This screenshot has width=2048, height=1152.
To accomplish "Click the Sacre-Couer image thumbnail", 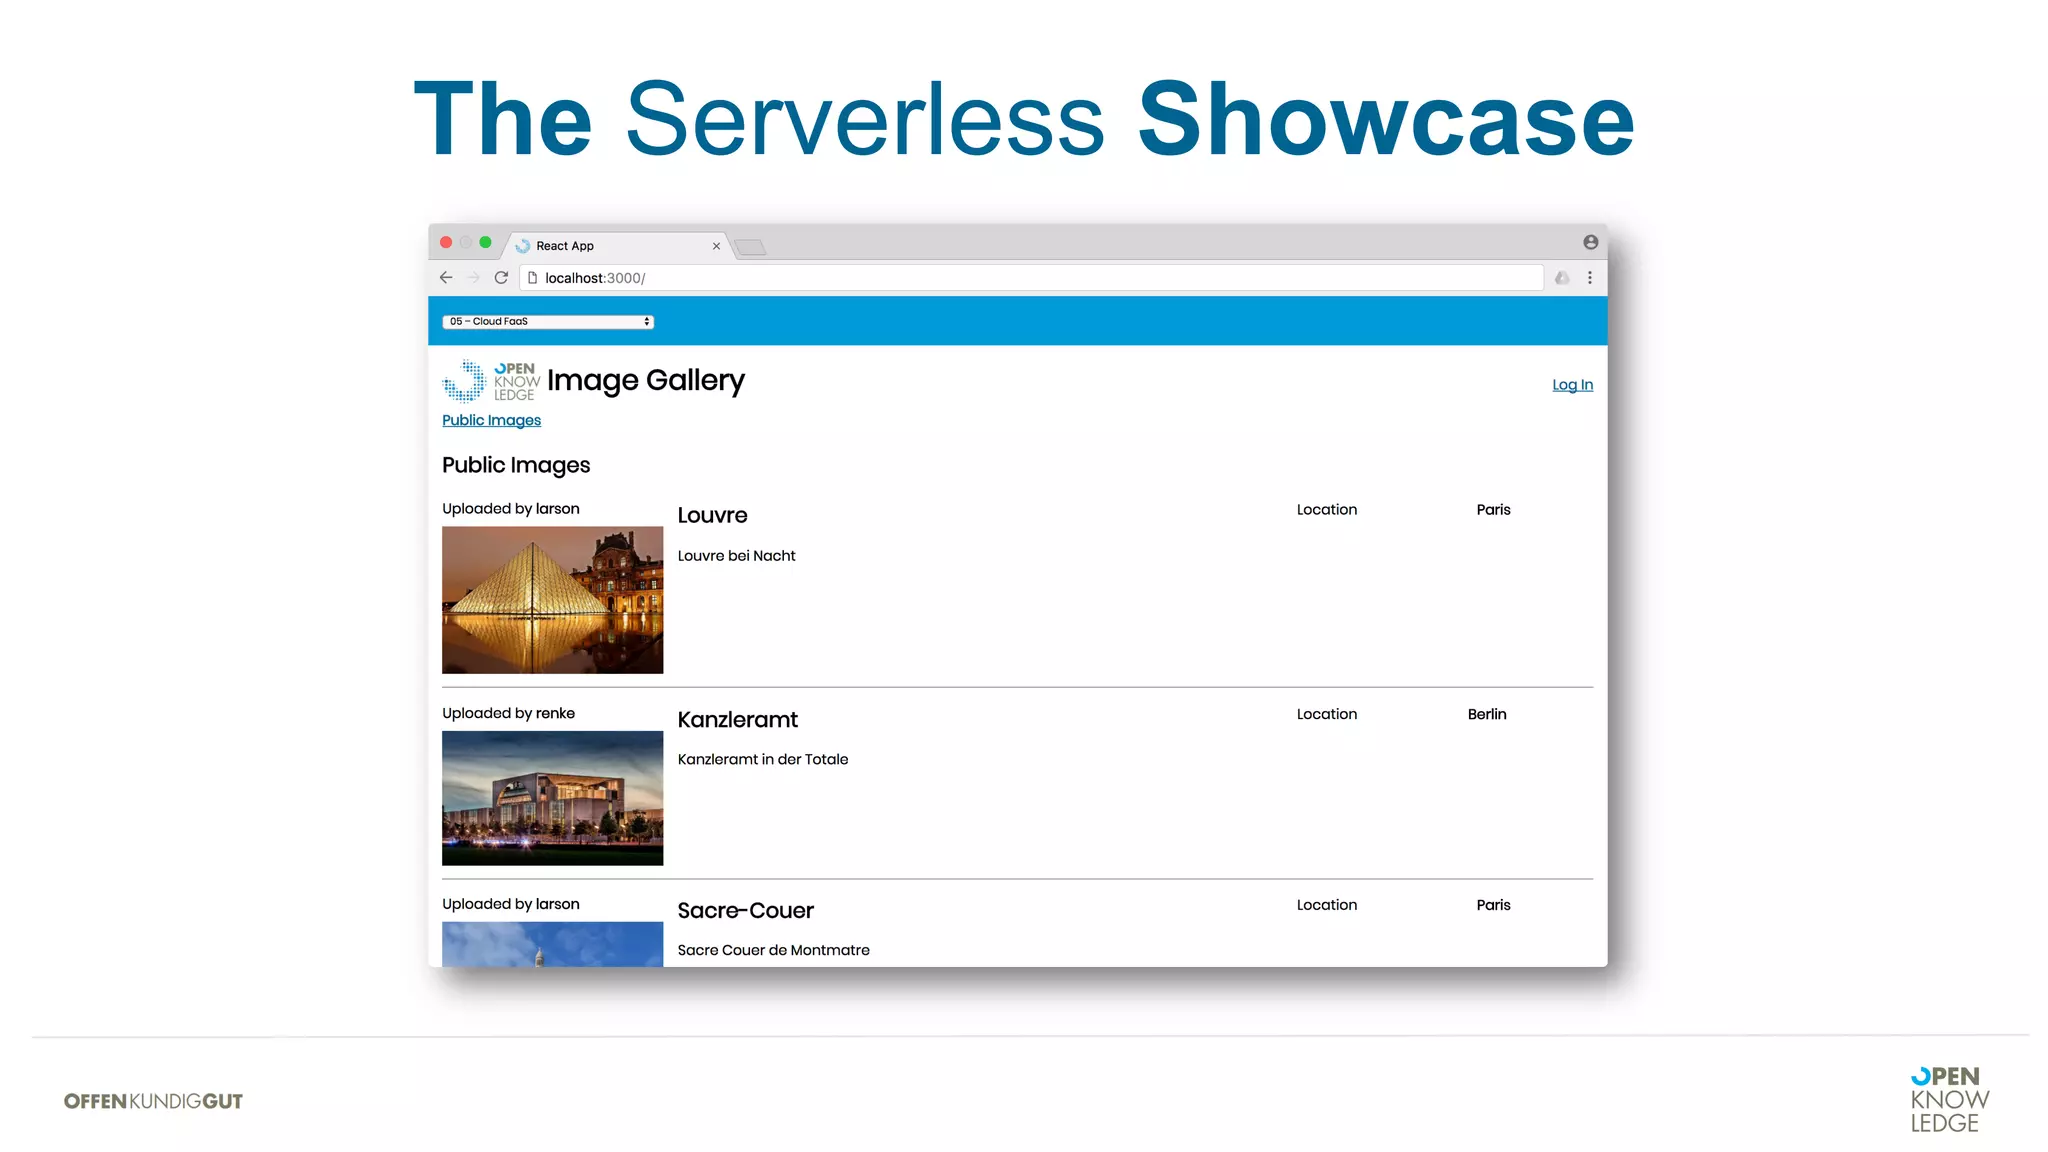I will (552, 944).
